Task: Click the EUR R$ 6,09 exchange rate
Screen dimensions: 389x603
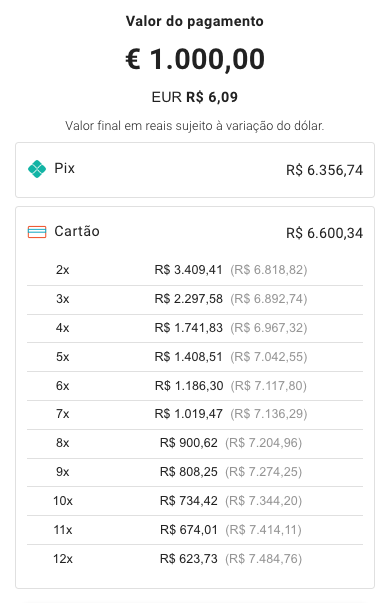Action: 194,97
